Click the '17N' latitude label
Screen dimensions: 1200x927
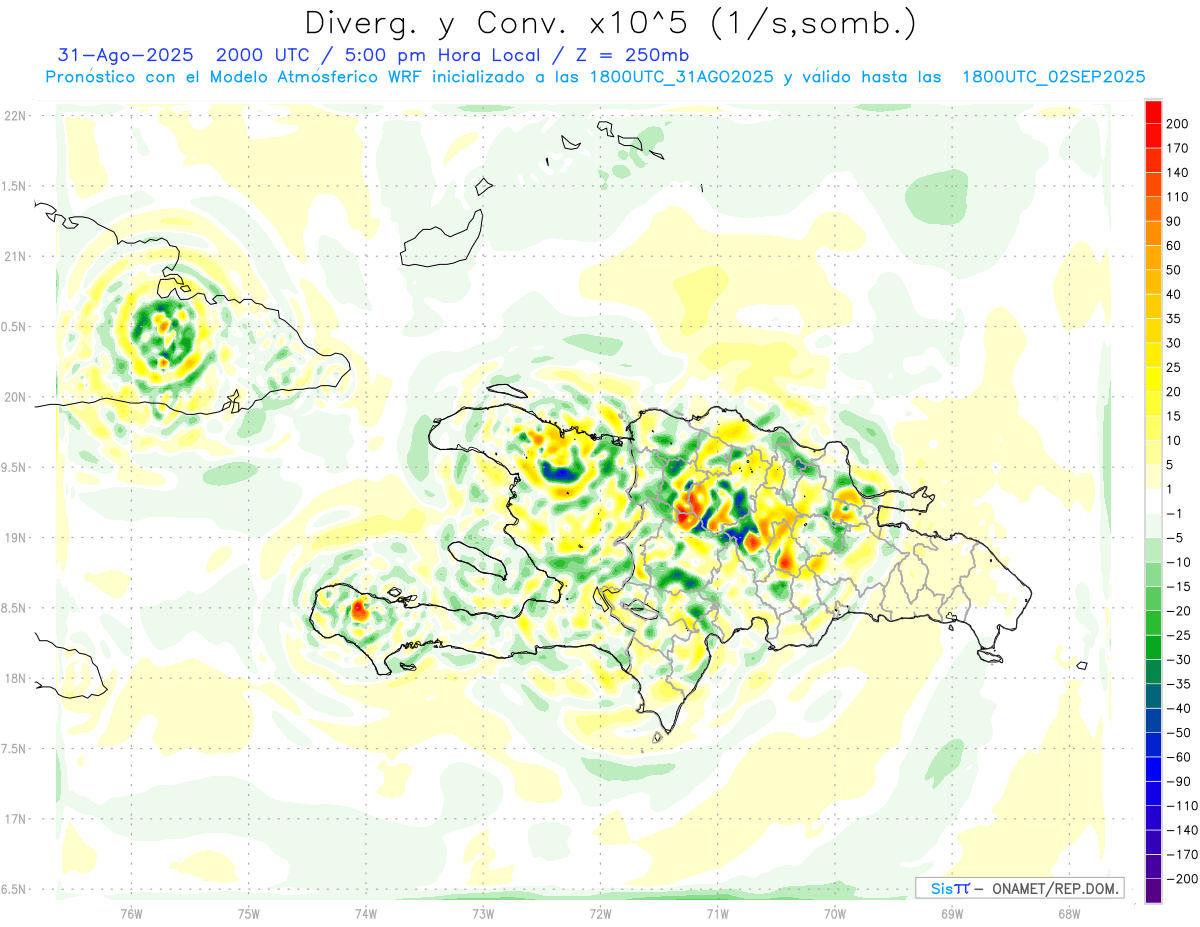pyautogui.click(x=14, y=819)
